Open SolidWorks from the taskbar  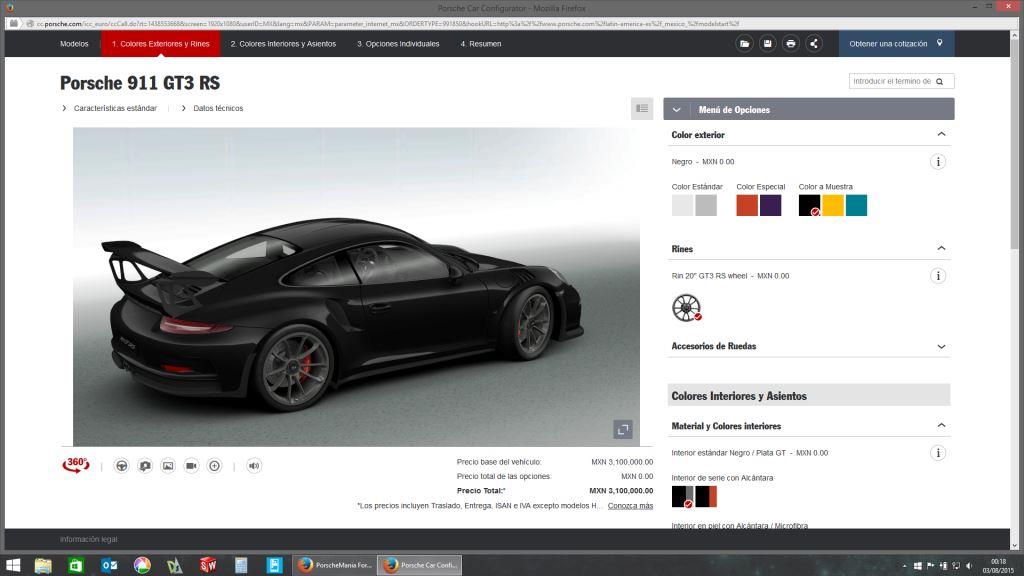tap(208, 565)
